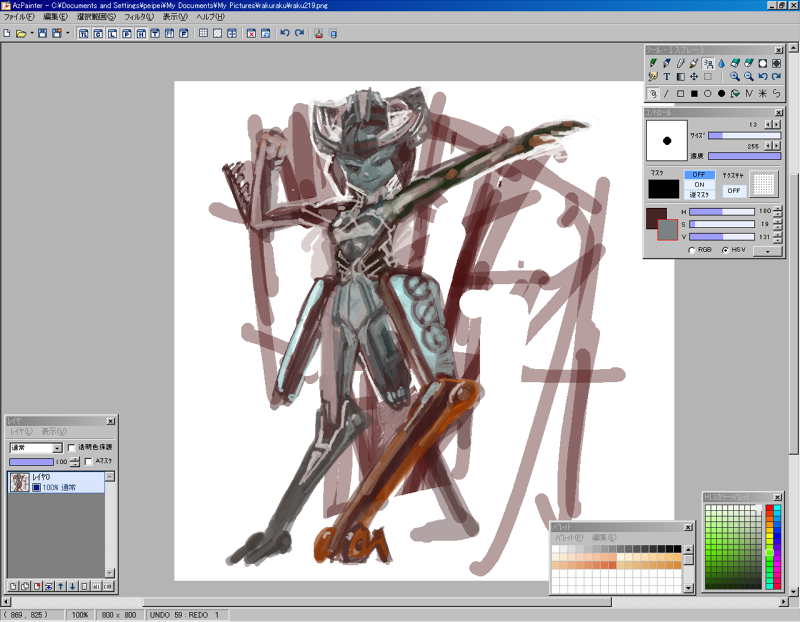
Task: Select the RGB radio button
Action: pos(692,250)
